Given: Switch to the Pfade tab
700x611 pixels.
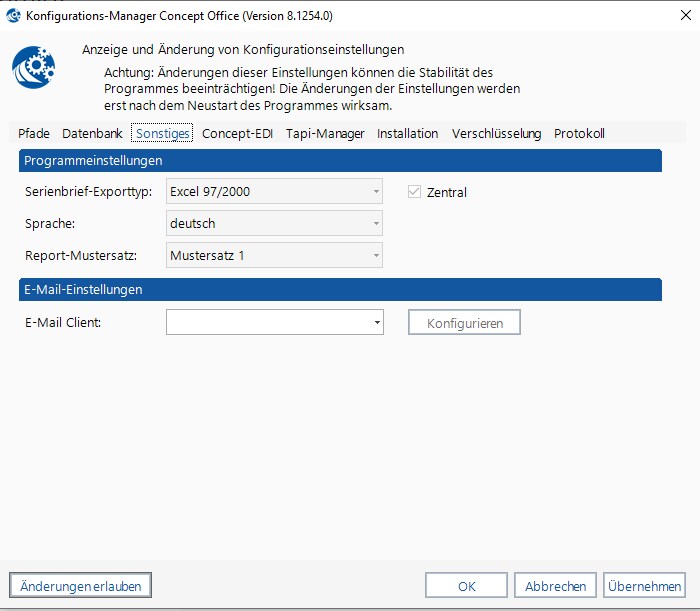Looking at the screenshot, I should [x=34, y=133].
